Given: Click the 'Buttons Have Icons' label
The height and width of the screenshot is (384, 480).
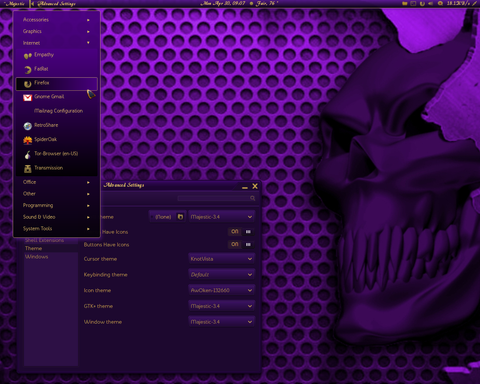Looking at the screenshot, I should (x=106, y=245).
